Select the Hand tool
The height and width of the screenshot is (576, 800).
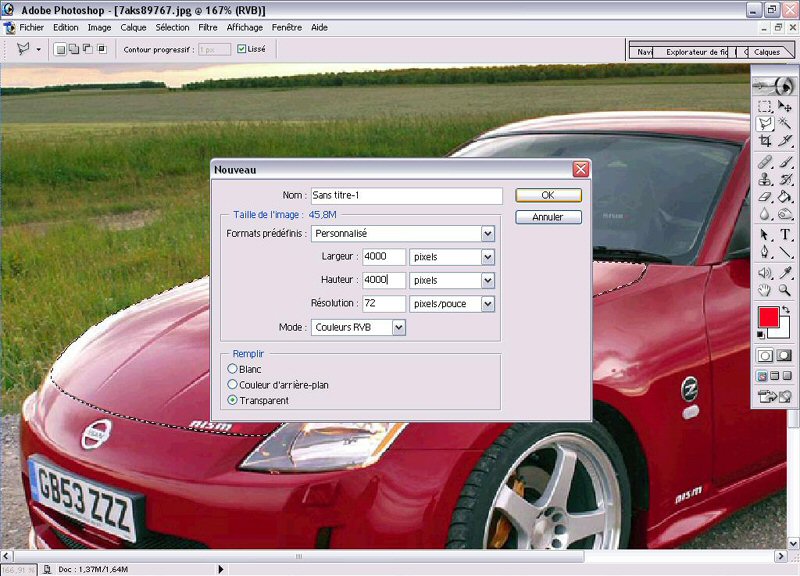coord(764,291)
